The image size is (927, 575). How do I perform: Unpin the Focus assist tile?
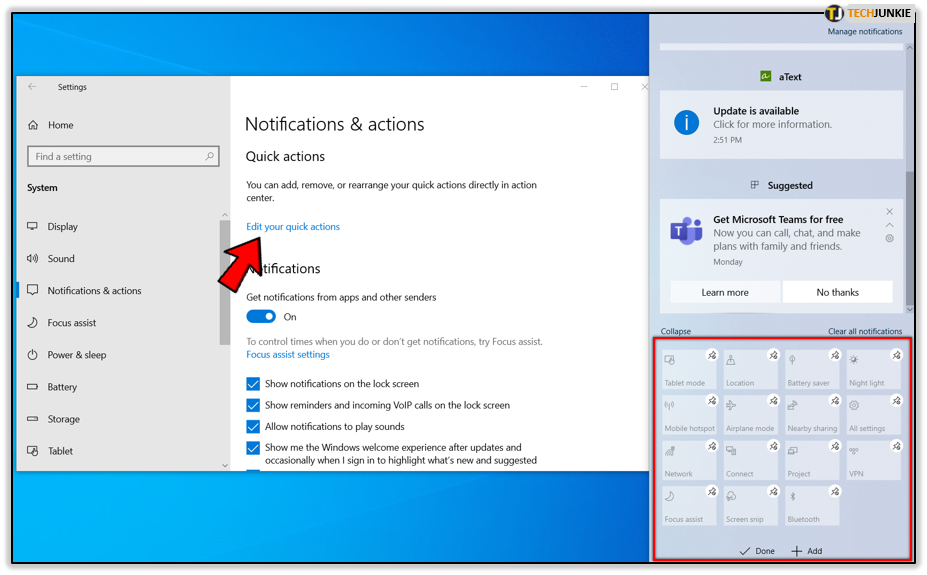(712, 492)
